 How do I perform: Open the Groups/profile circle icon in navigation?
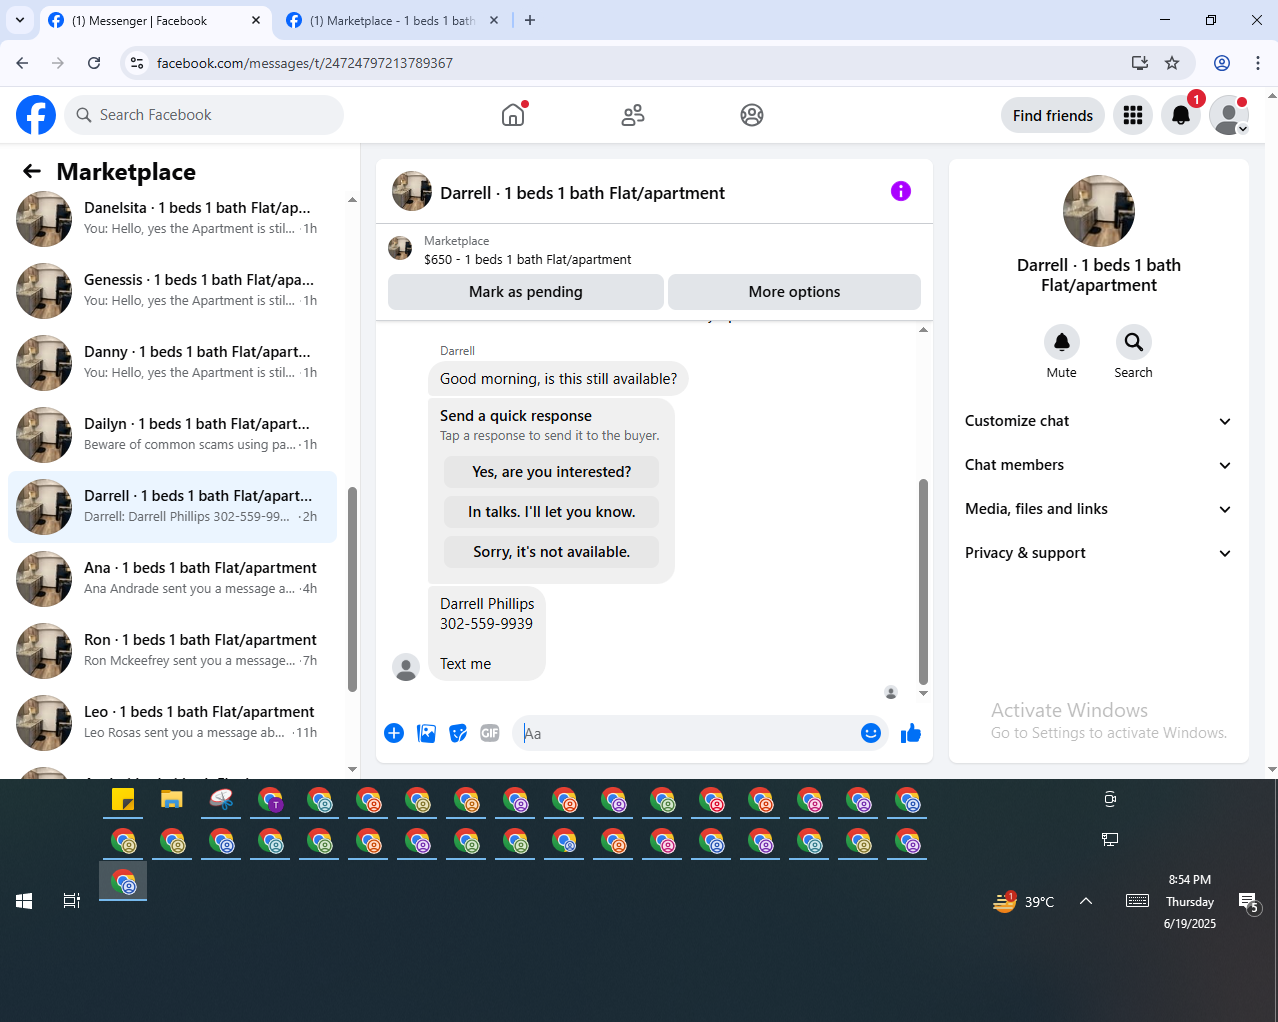pos(752,115)
